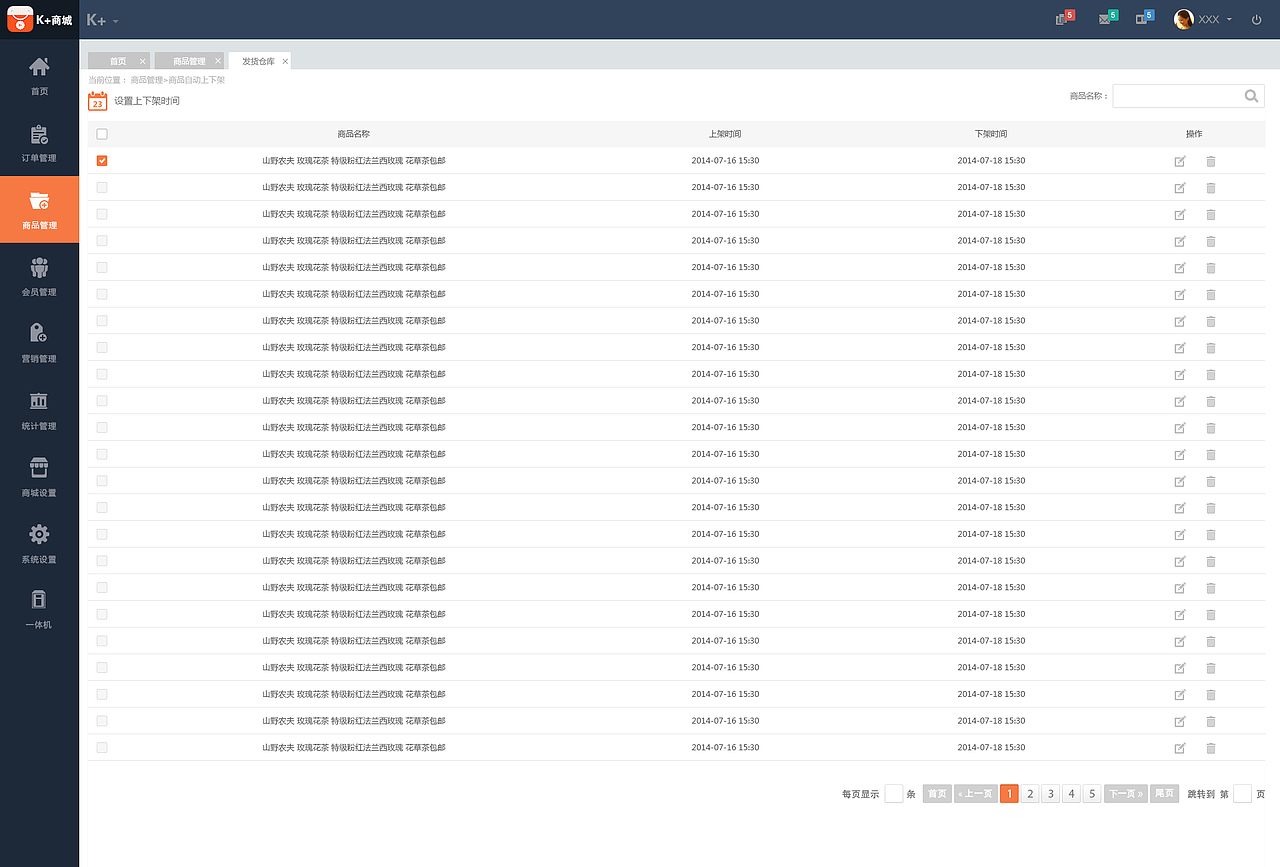1280x867 pixels.
Task: Click the calendar 设置上下架时间 icon
Action: point(97,101)
